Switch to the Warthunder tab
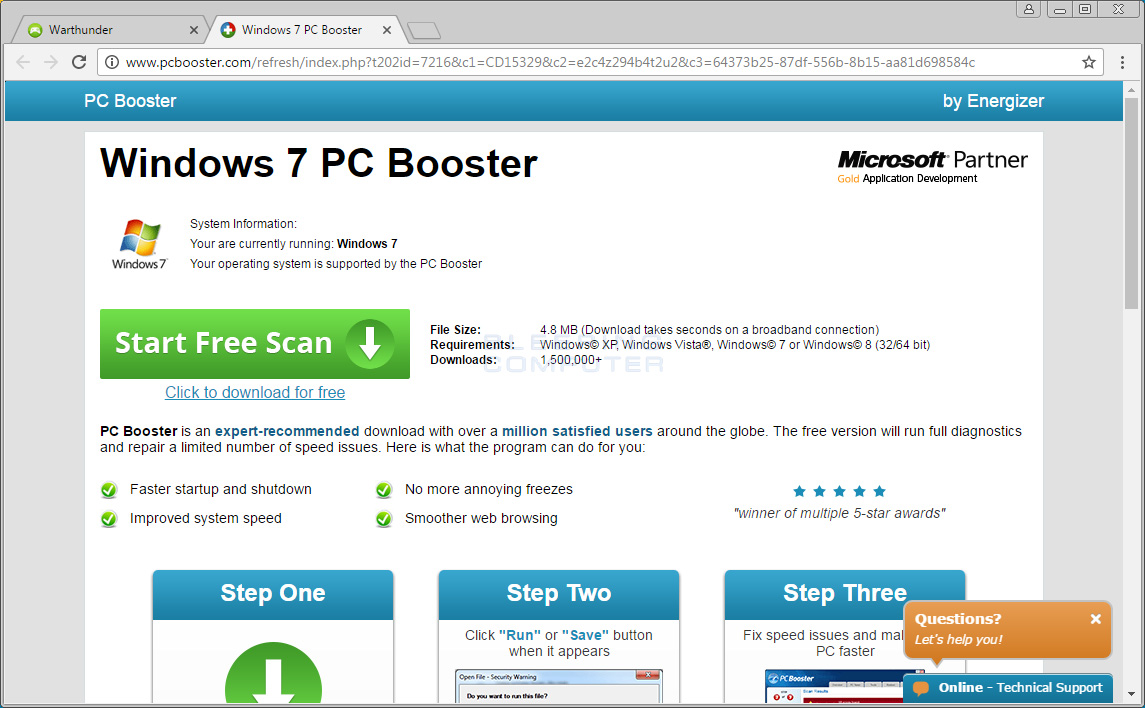1145x708 pixels. [x=110, y=30]
